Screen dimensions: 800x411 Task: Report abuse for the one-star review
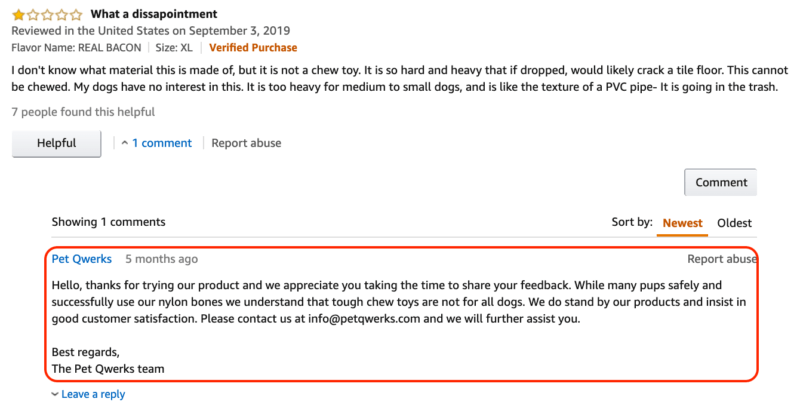246,143
